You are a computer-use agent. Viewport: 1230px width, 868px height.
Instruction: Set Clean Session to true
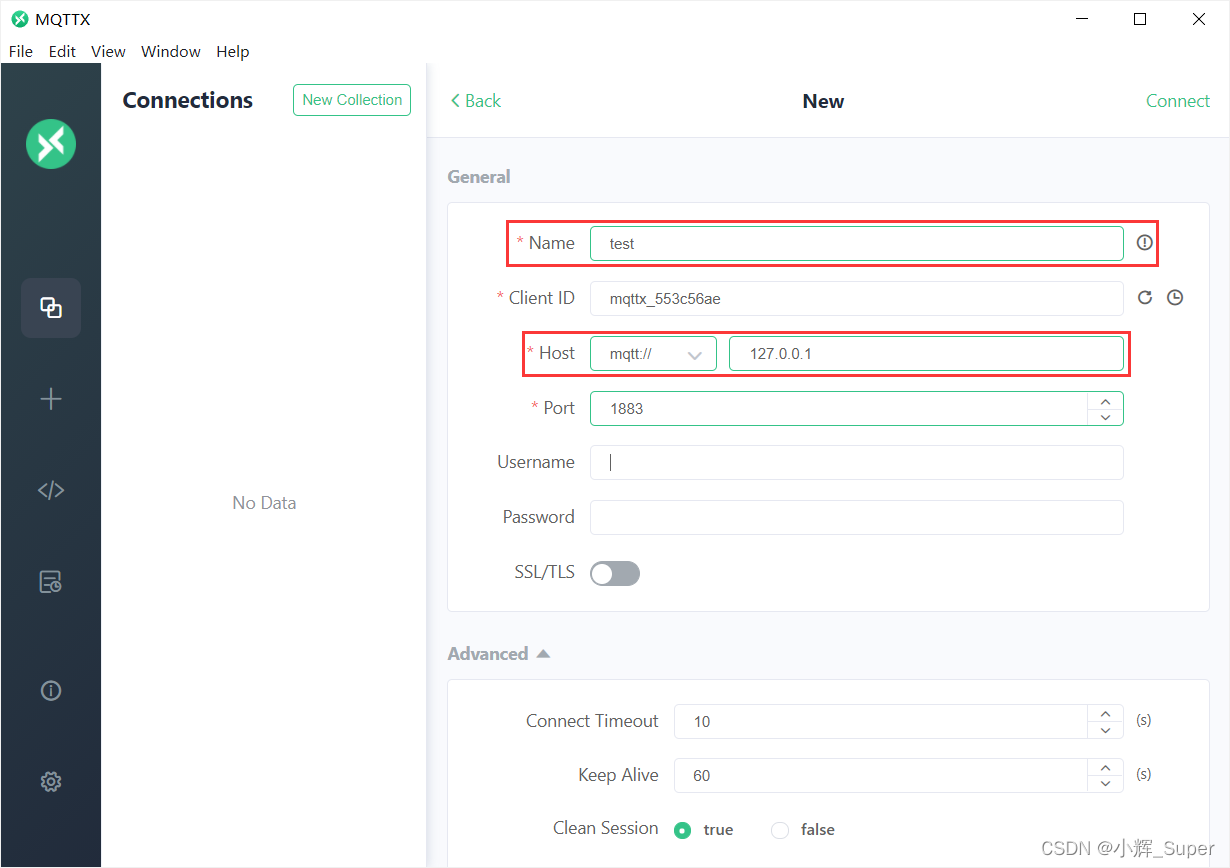(704, 829)
